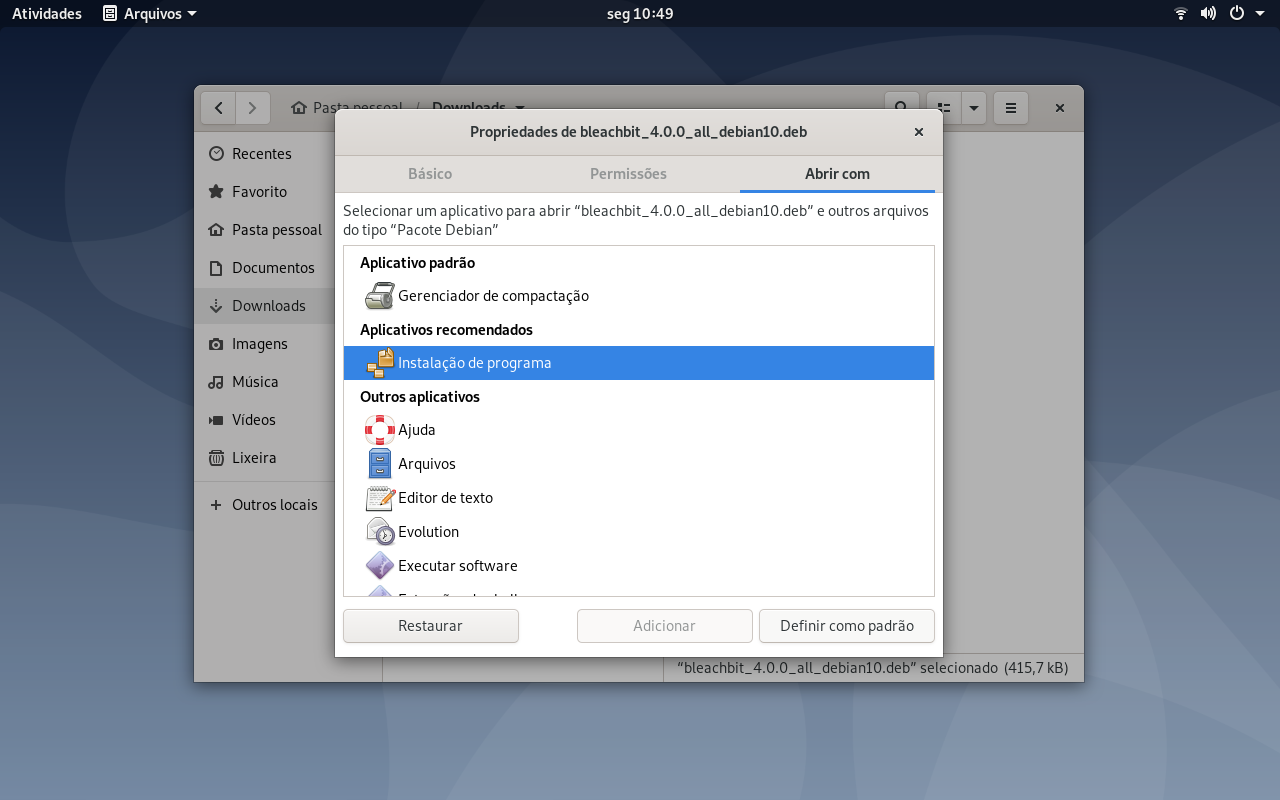Screen dimensions: 1280x800
Task: Switch to the Básico tab
Action: click(x=430, y=174)
